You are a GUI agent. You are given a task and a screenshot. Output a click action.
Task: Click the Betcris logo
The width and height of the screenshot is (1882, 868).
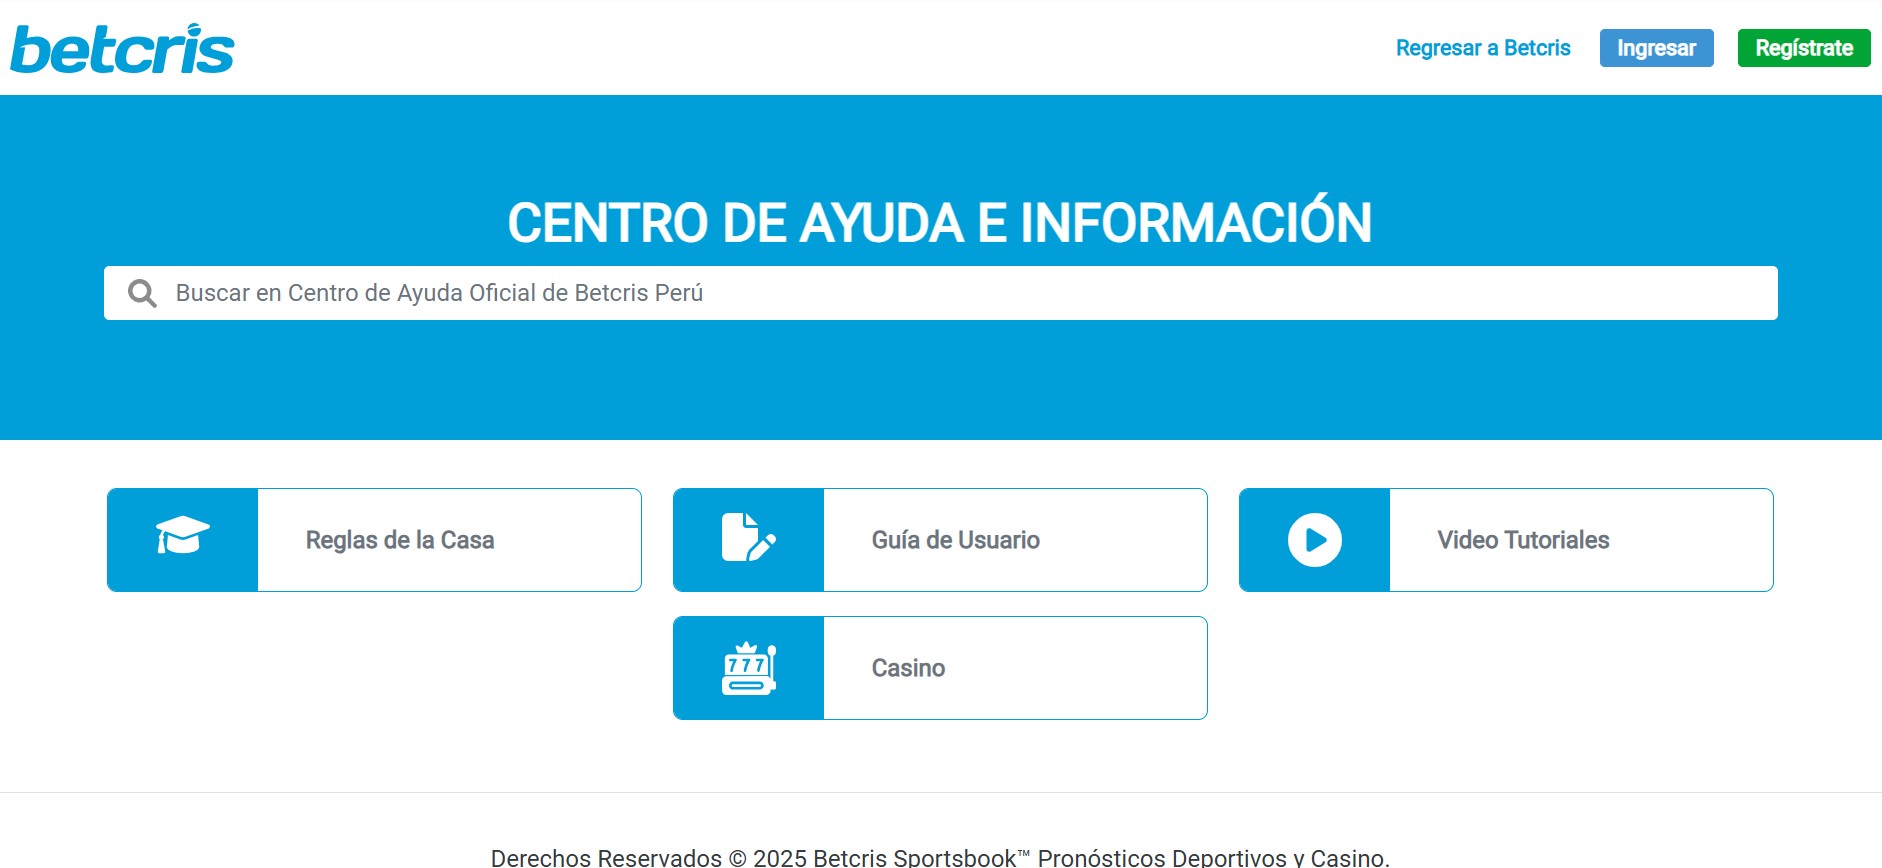click(x=122, y=49)
